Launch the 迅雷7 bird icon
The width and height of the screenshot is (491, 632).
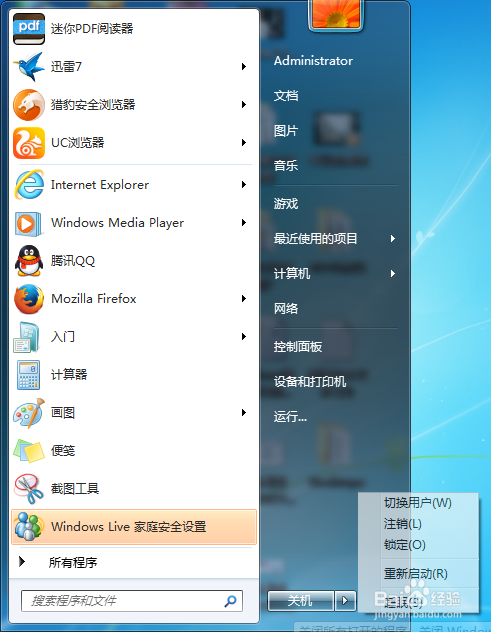click(29, 67)
